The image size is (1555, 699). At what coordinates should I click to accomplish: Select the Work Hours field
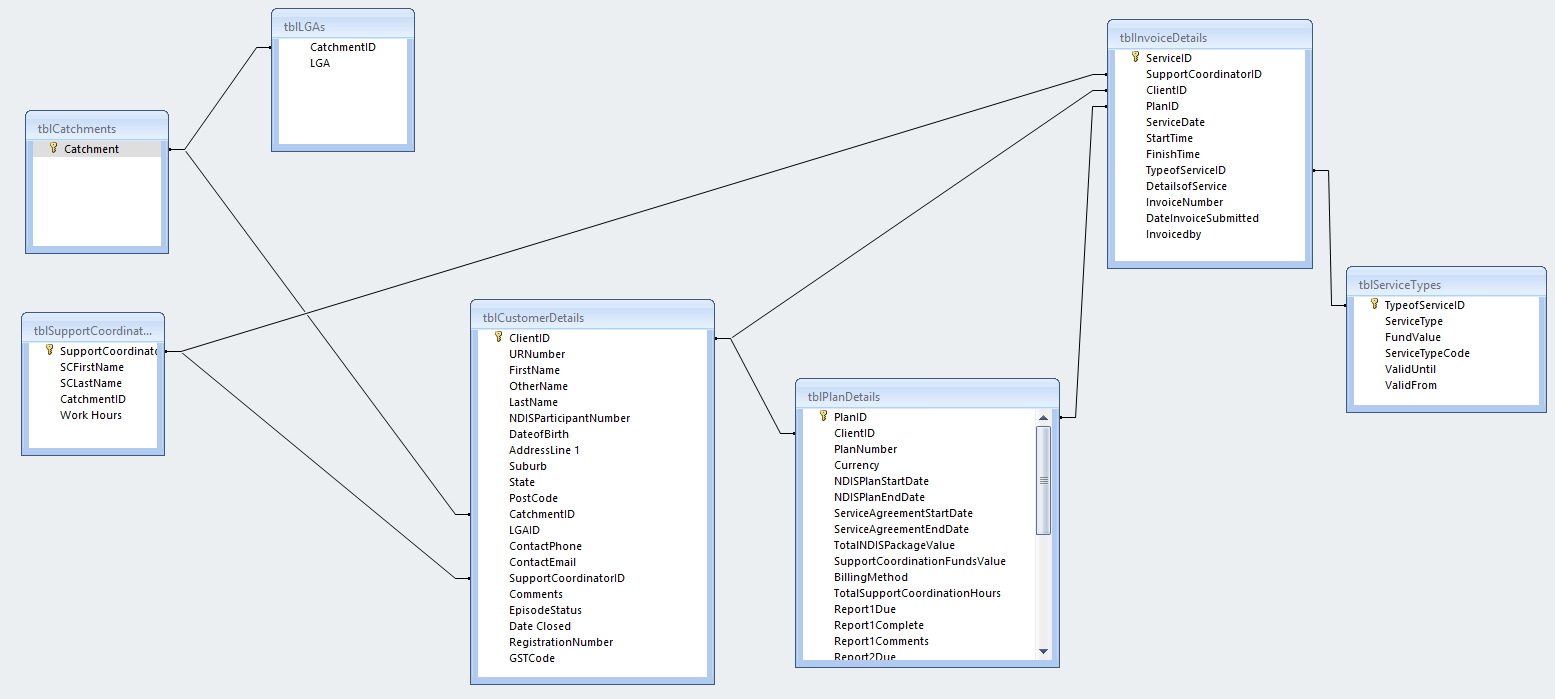[x=91, y=415]
